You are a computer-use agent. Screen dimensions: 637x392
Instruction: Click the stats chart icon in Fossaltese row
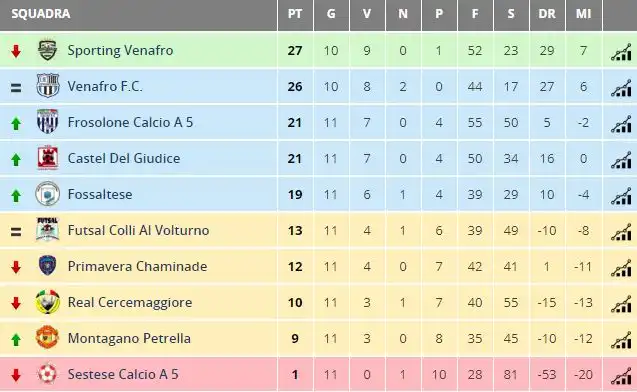point(621,196)
